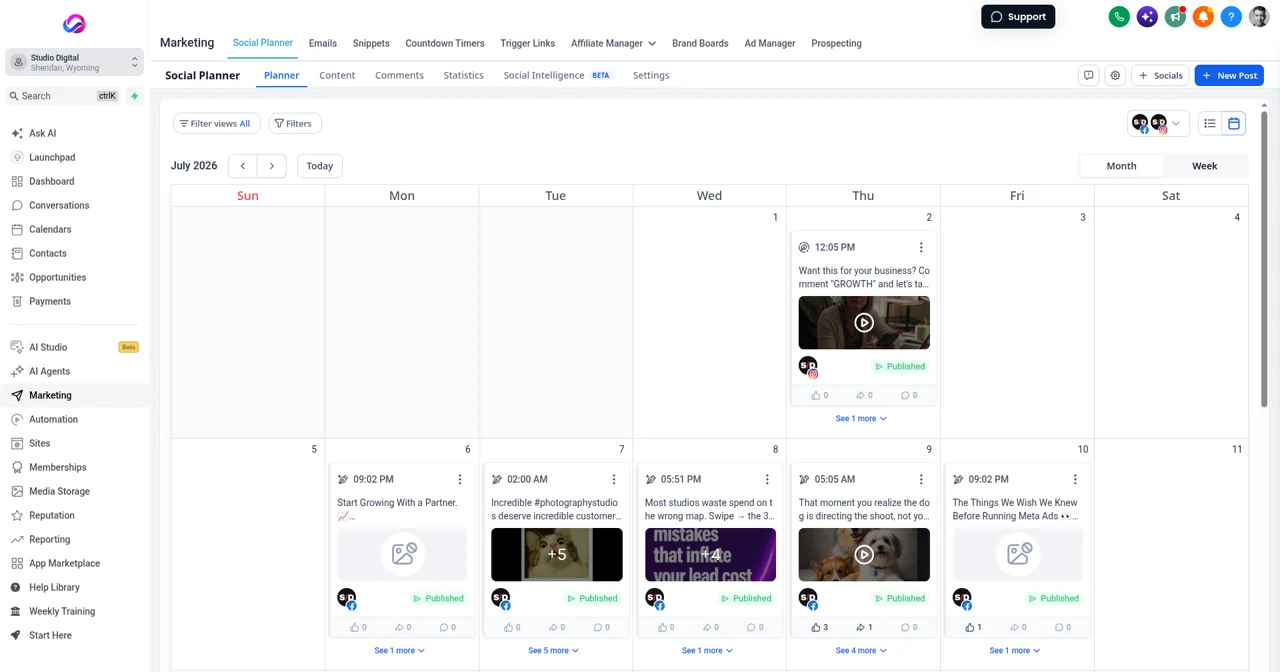Play the dog video on 05:05 AM post
This screenshot has width=1280, height=672.
(x=864, y=554)
